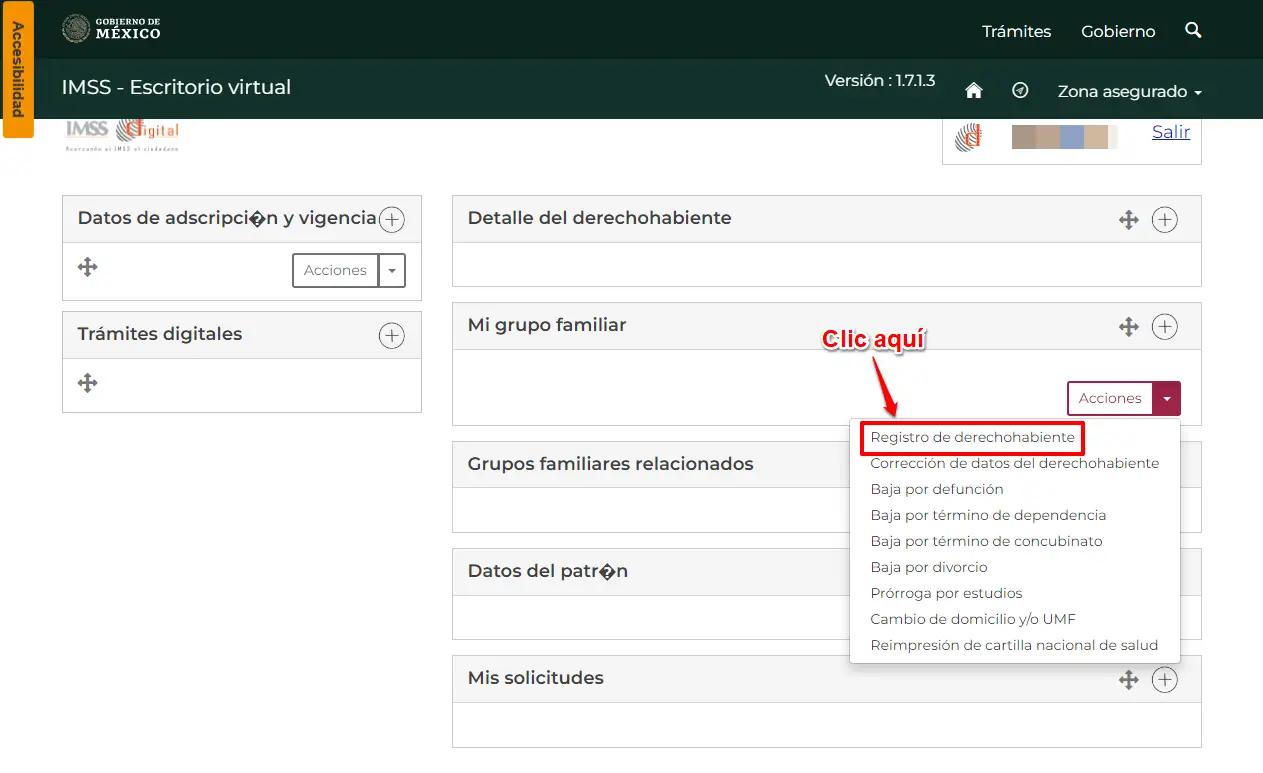Open the Trámites link

(1016, 31)
